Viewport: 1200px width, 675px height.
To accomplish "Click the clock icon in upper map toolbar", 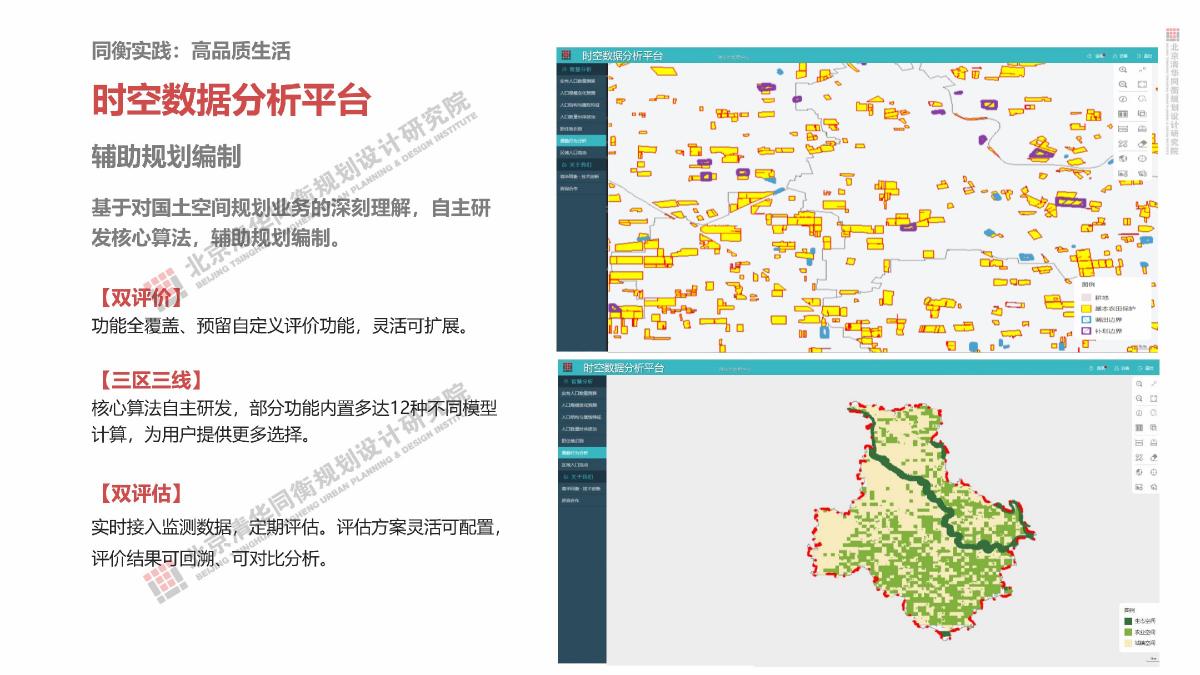I will pos(1123,100).
